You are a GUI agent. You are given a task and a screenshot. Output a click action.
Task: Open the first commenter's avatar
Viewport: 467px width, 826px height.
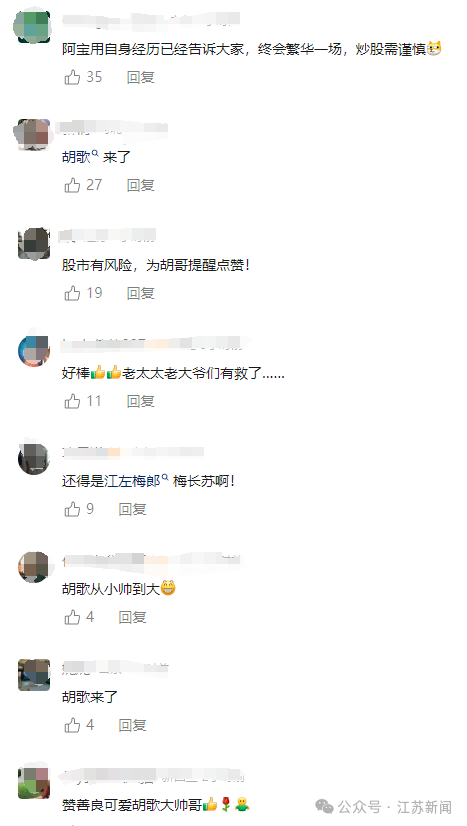pyautogui.click(x=31, y=26)
